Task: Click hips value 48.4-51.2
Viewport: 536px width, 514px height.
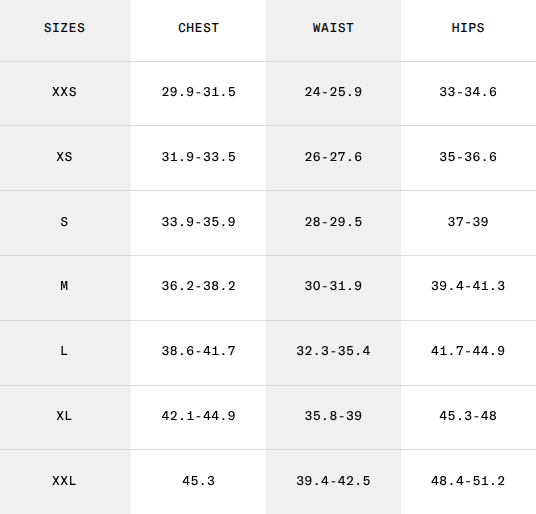Action: (468, 481)
